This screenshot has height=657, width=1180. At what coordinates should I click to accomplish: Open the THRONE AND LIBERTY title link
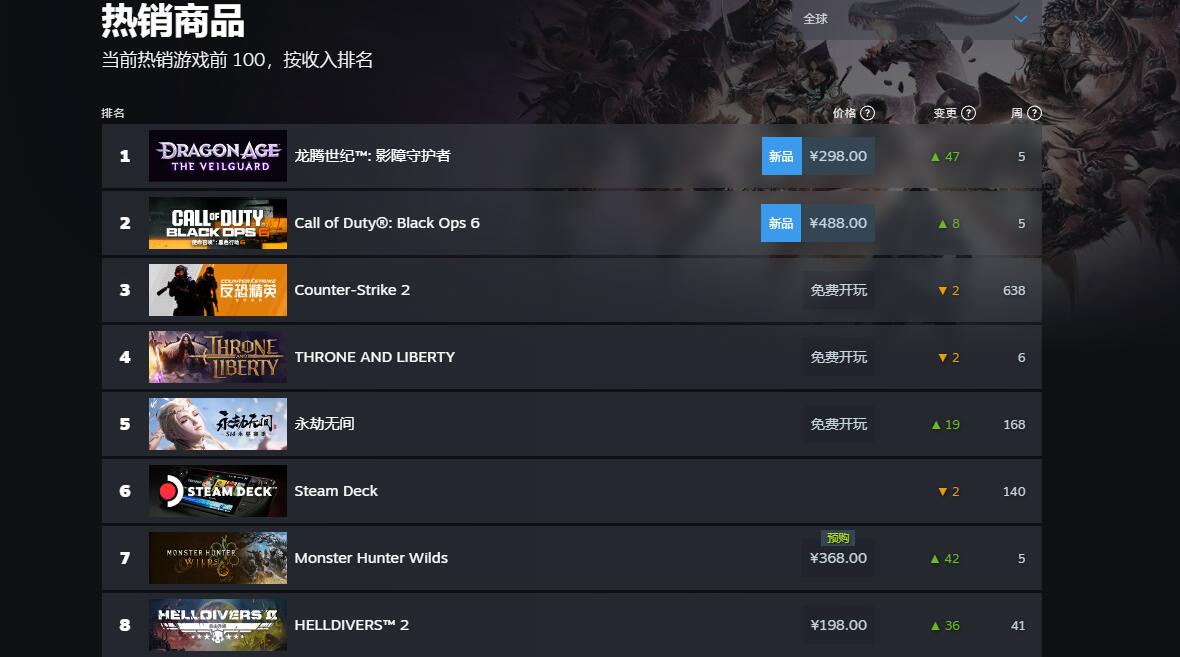pos(375,357)
